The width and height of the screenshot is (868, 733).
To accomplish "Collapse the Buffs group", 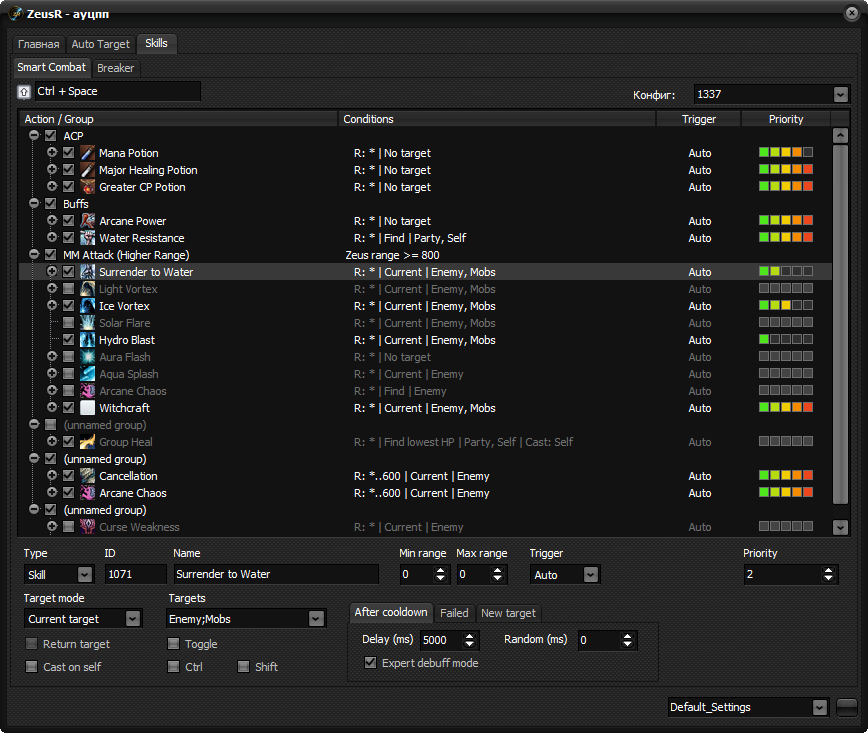I will (34, 203).
